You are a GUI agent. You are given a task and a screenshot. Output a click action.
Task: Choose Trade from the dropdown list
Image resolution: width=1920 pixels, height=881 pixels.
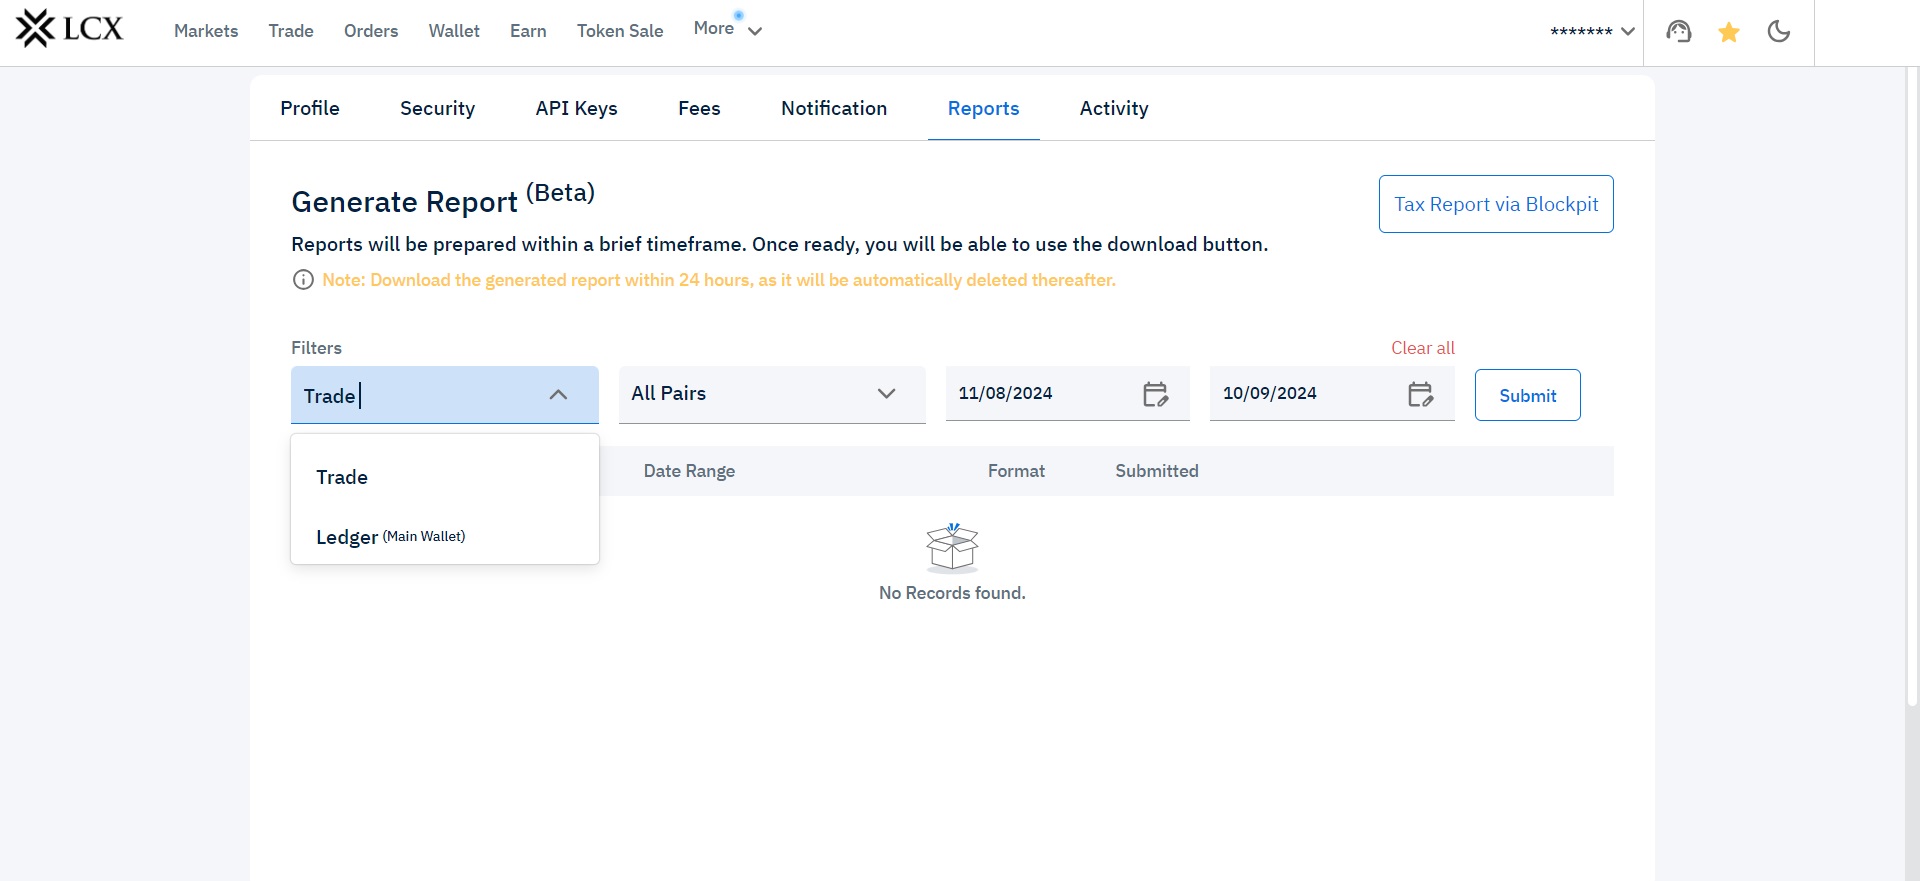point(342,477)
